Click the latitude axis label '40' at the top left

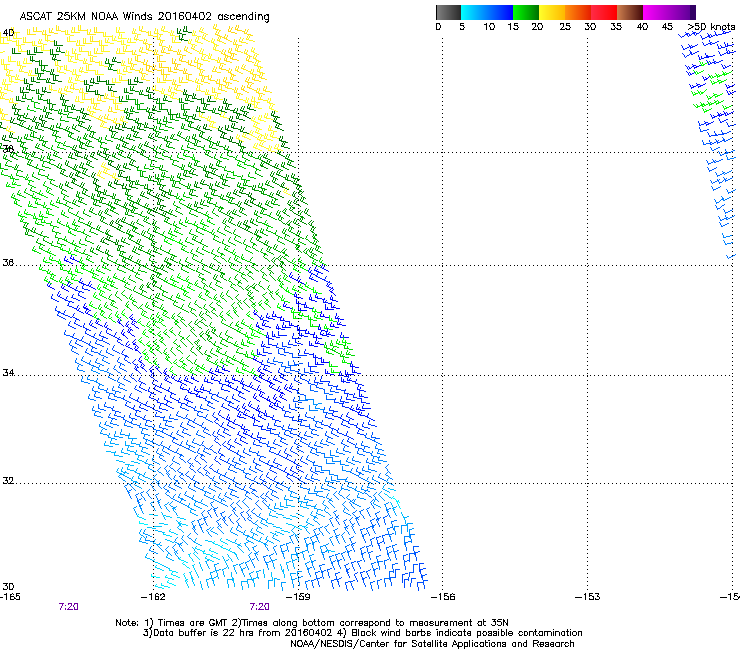click(8, 33)
